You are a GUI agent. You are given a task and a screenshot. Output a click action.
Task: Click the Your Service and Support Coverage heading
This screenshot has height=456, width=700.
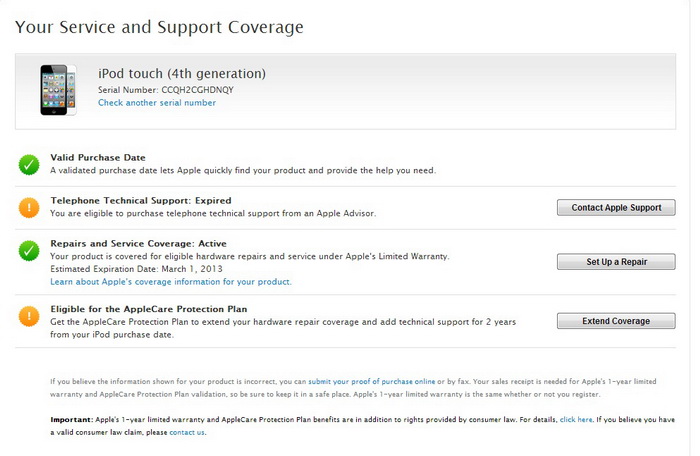(x=159, y=27)
